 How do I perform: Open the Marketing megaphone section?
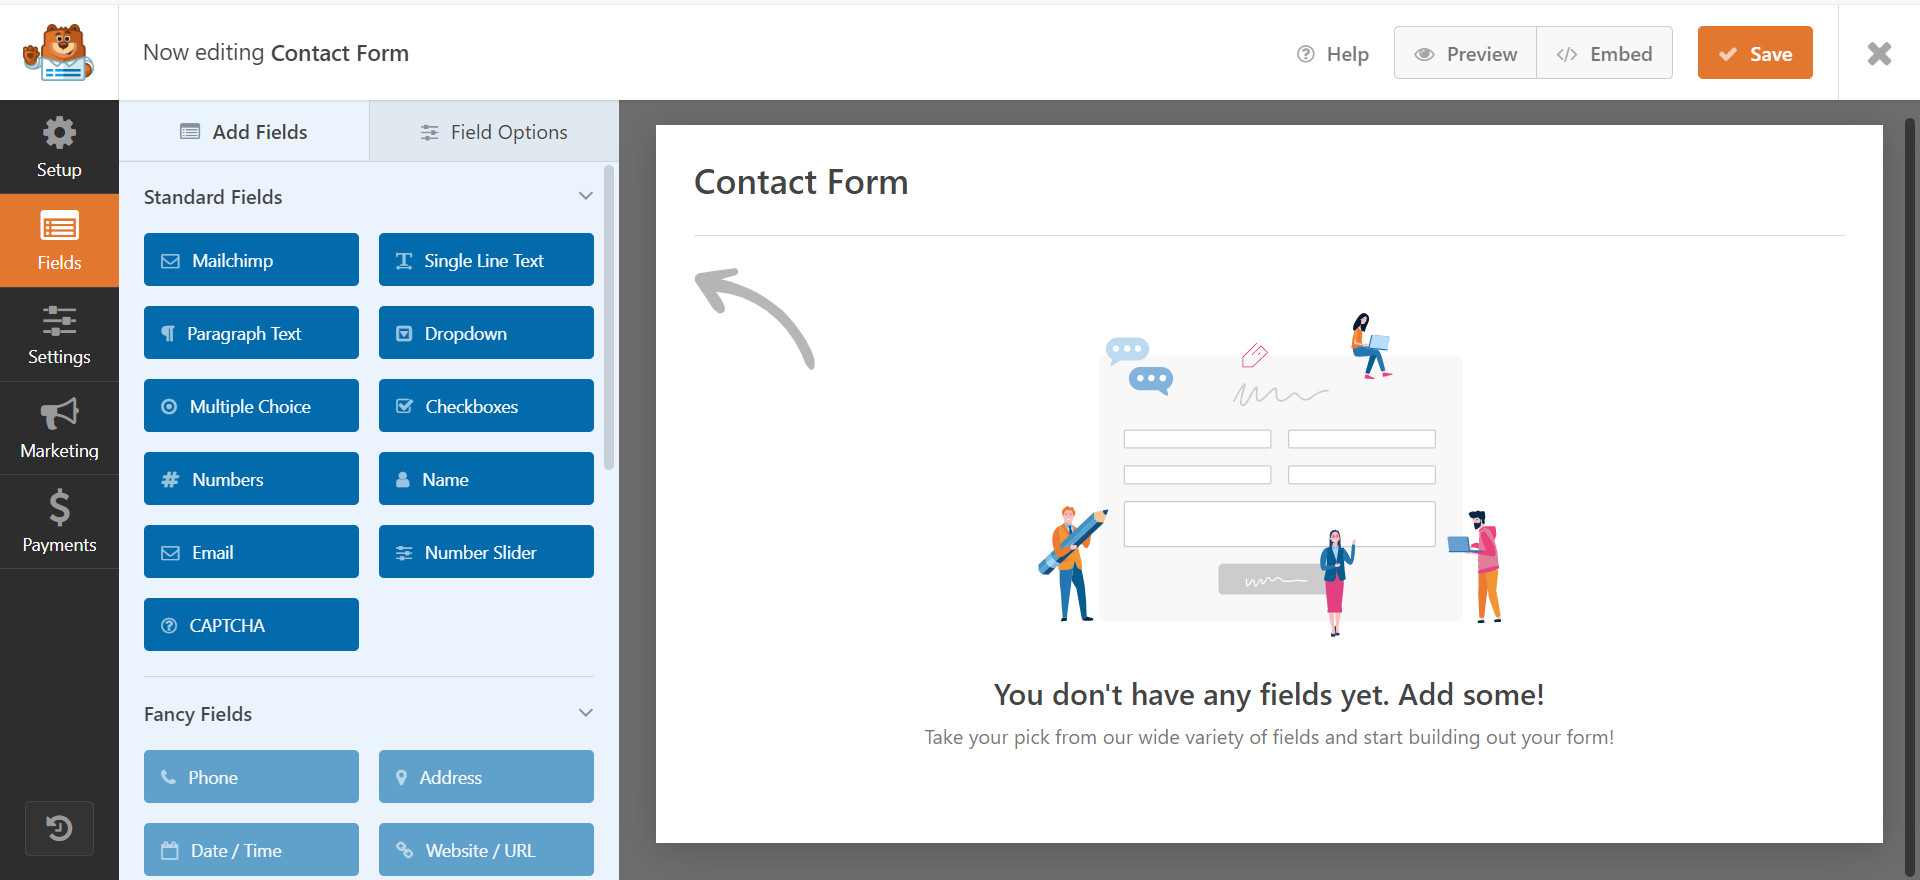coord(59,428)
